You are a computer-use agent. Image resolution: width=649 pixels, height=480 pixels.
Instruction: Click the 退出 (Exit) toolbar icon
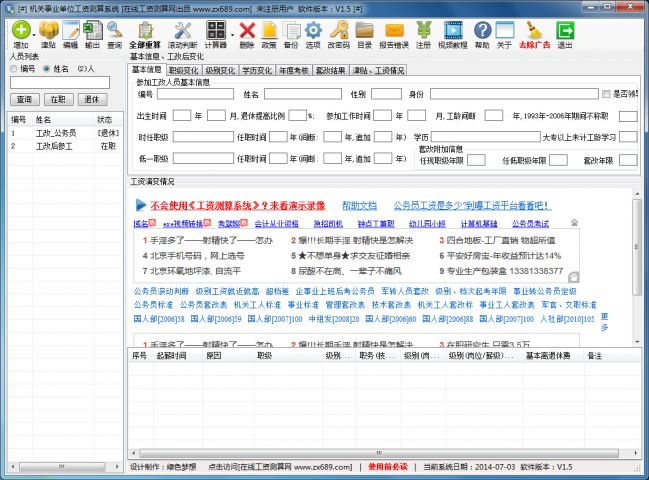pyautogui.click(x=565, y=32)
